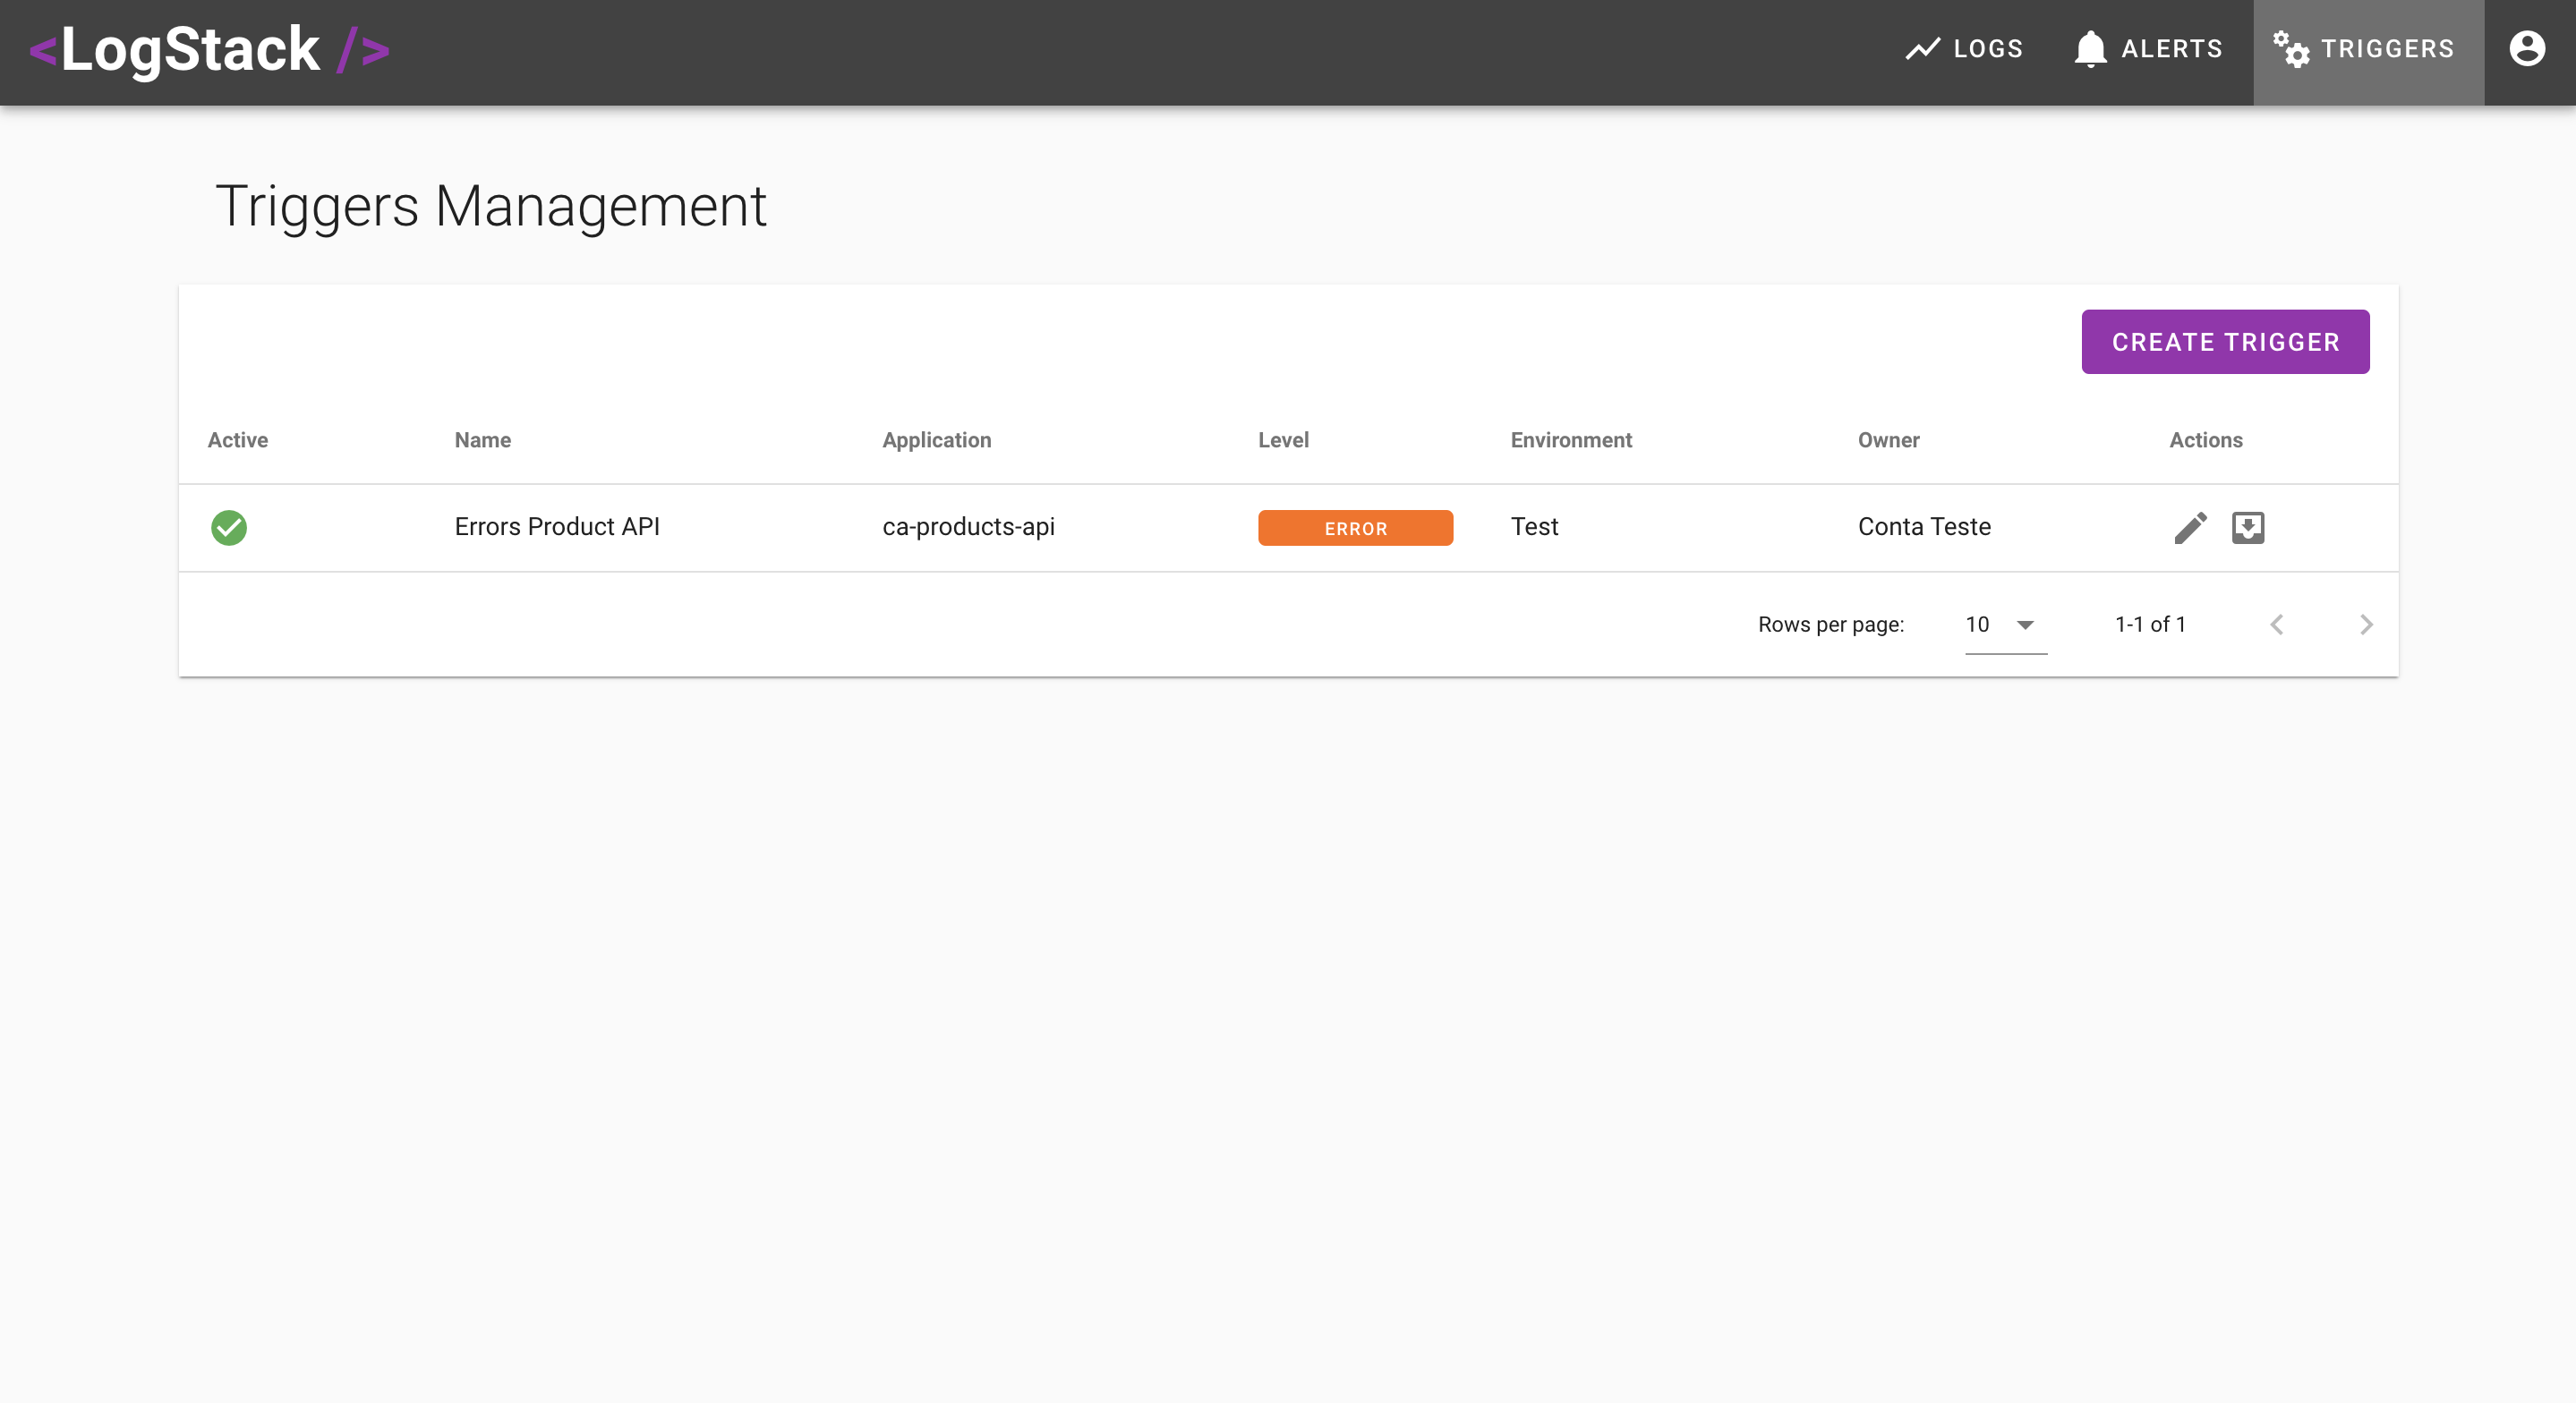
Task: Click the Level column header
Action: 1283,440
